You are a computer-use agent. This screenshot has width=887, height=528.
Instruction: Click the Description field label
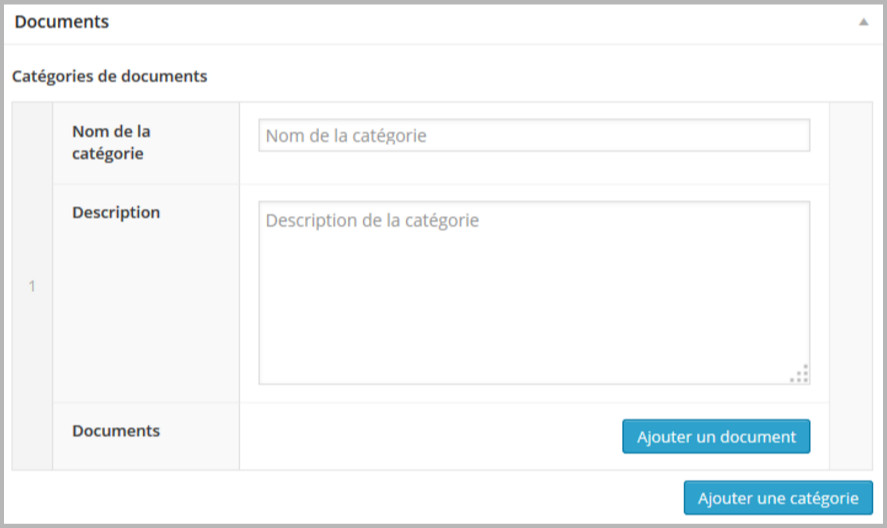click(116, 212)
